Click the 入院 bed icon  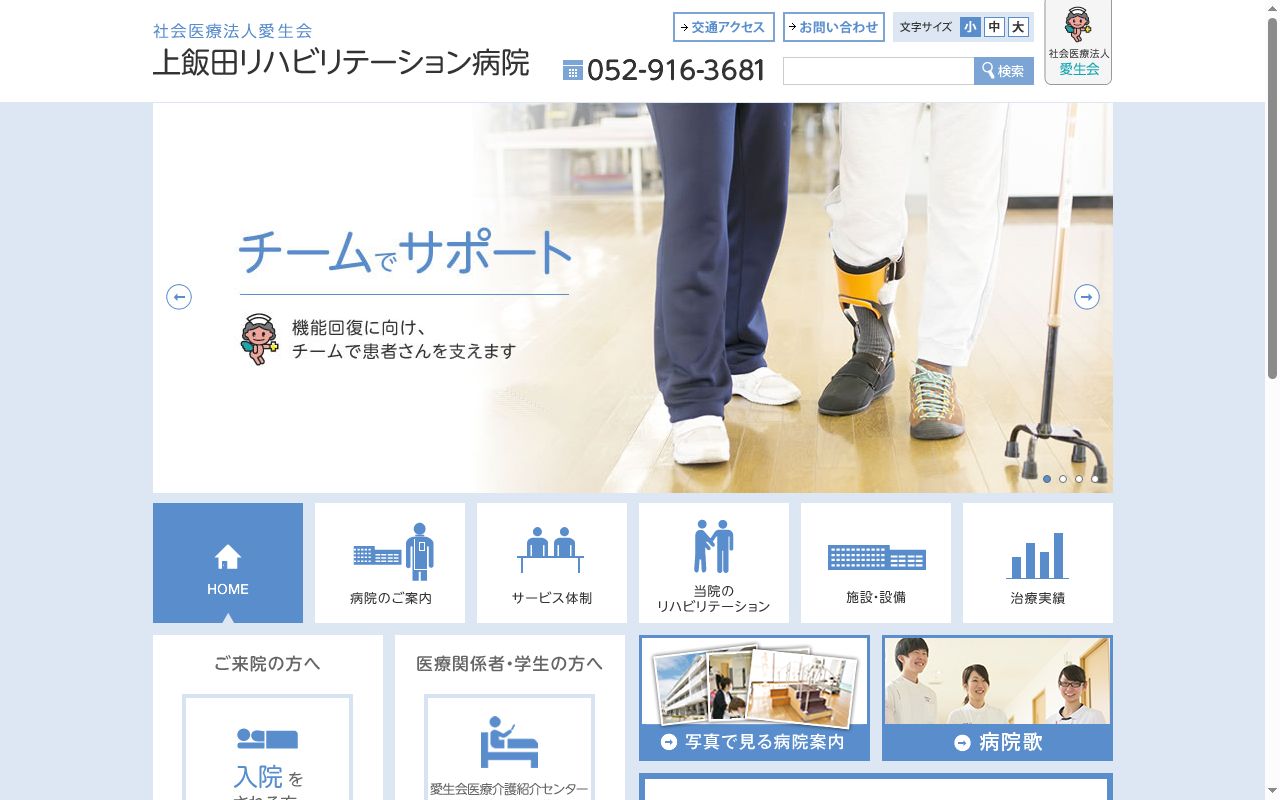[x=267, y=739]
